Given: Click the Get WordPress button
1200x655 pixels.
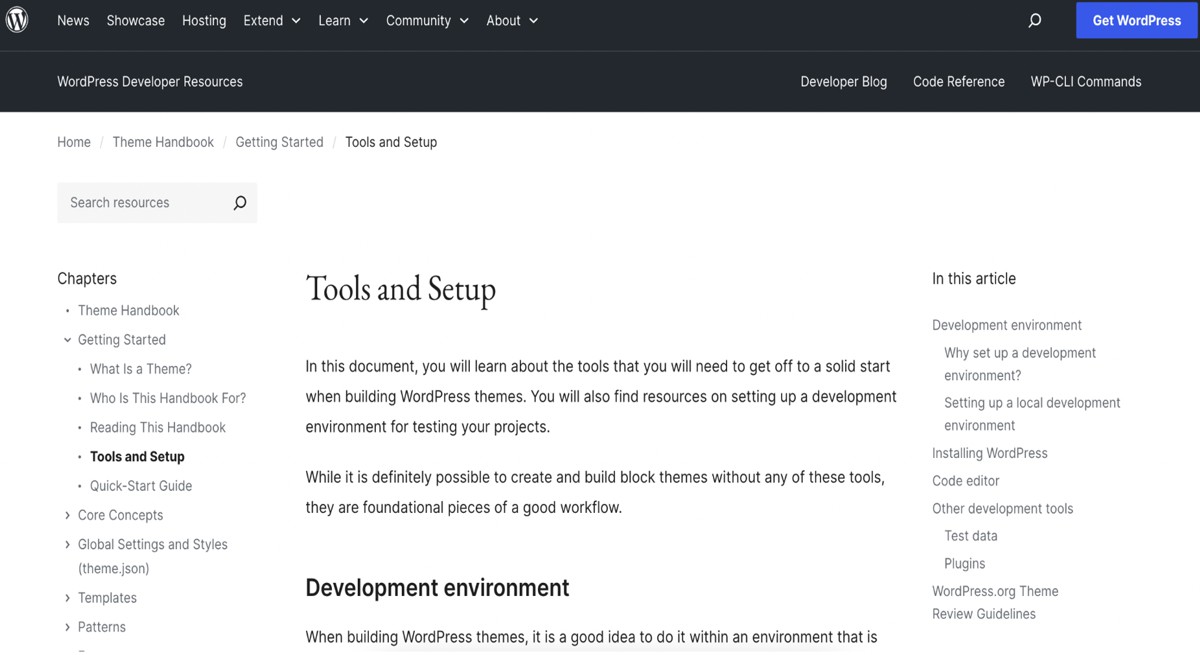Looking at the screenshot, I should (1137, 20).
